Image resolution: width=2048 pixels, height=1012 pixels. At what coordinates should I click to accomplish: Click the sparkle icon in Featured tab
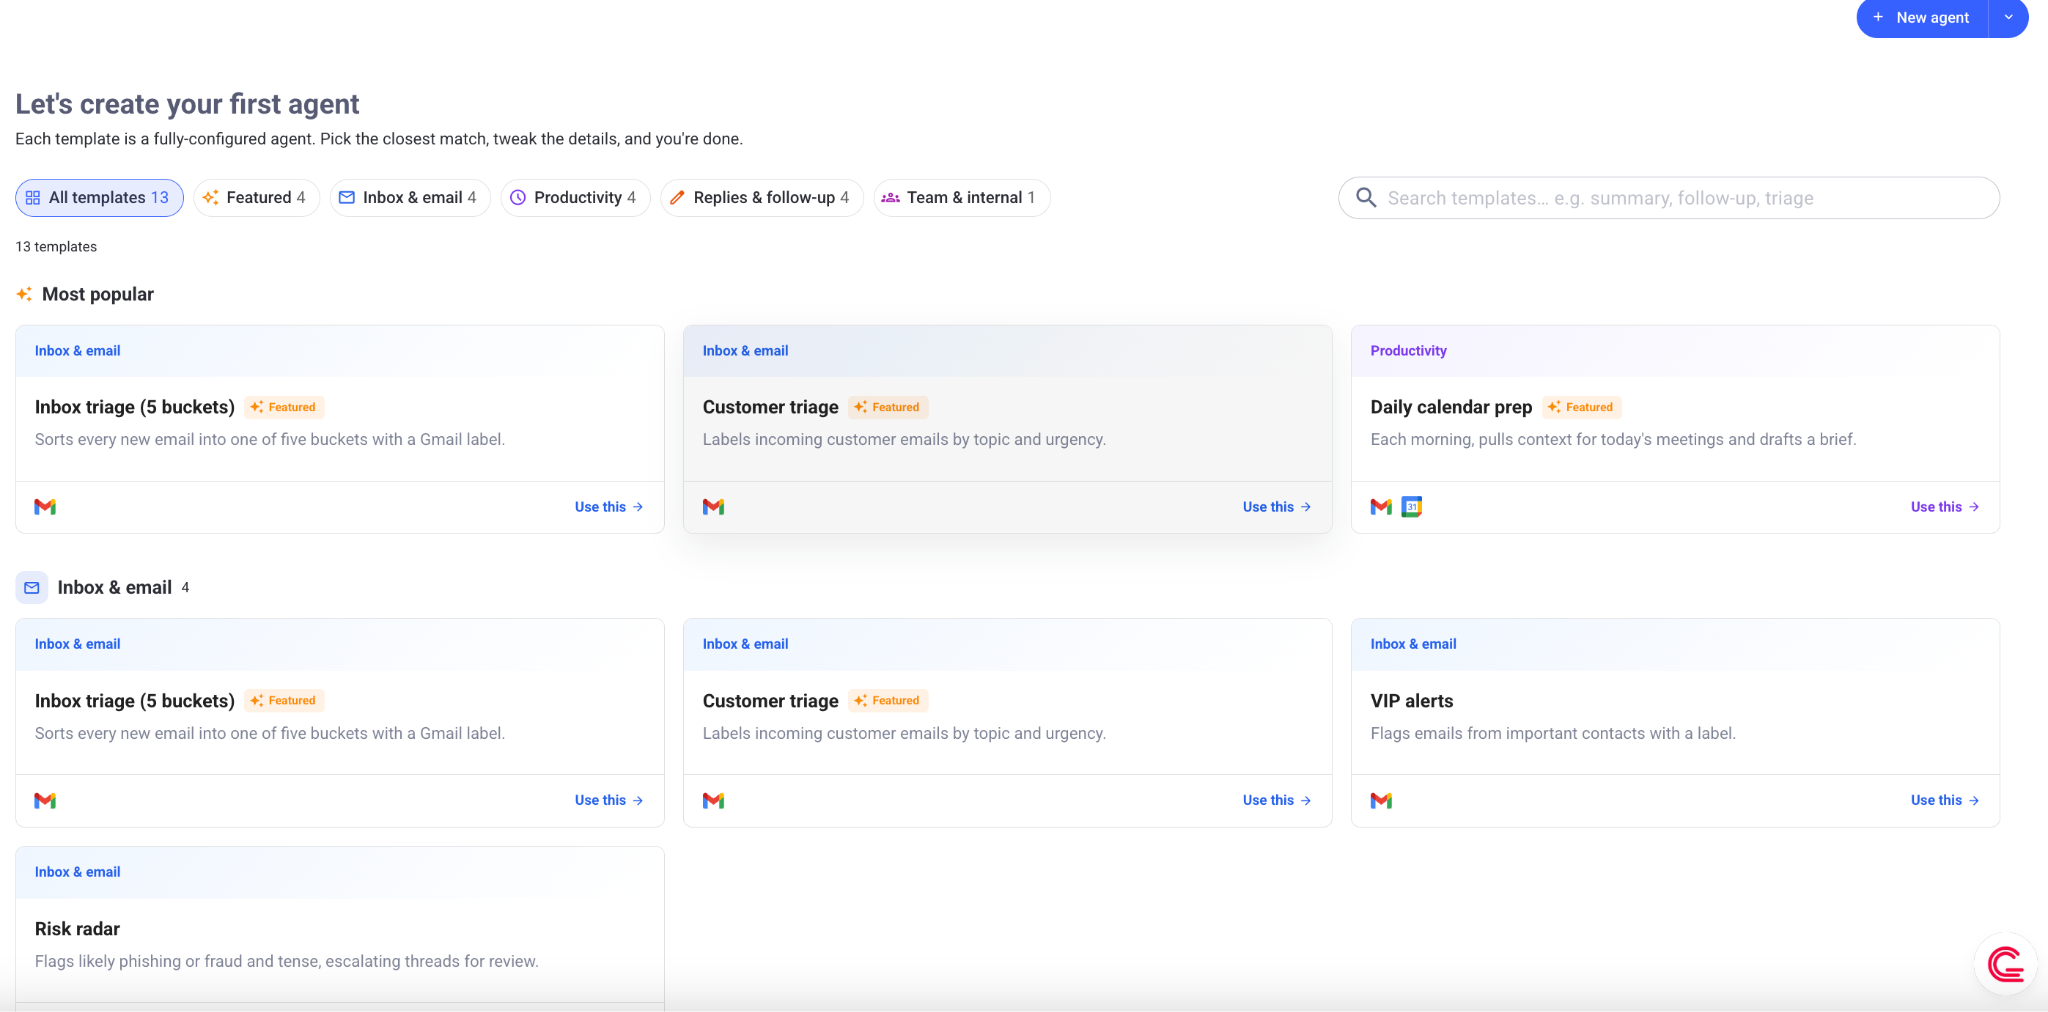point(210,198)
